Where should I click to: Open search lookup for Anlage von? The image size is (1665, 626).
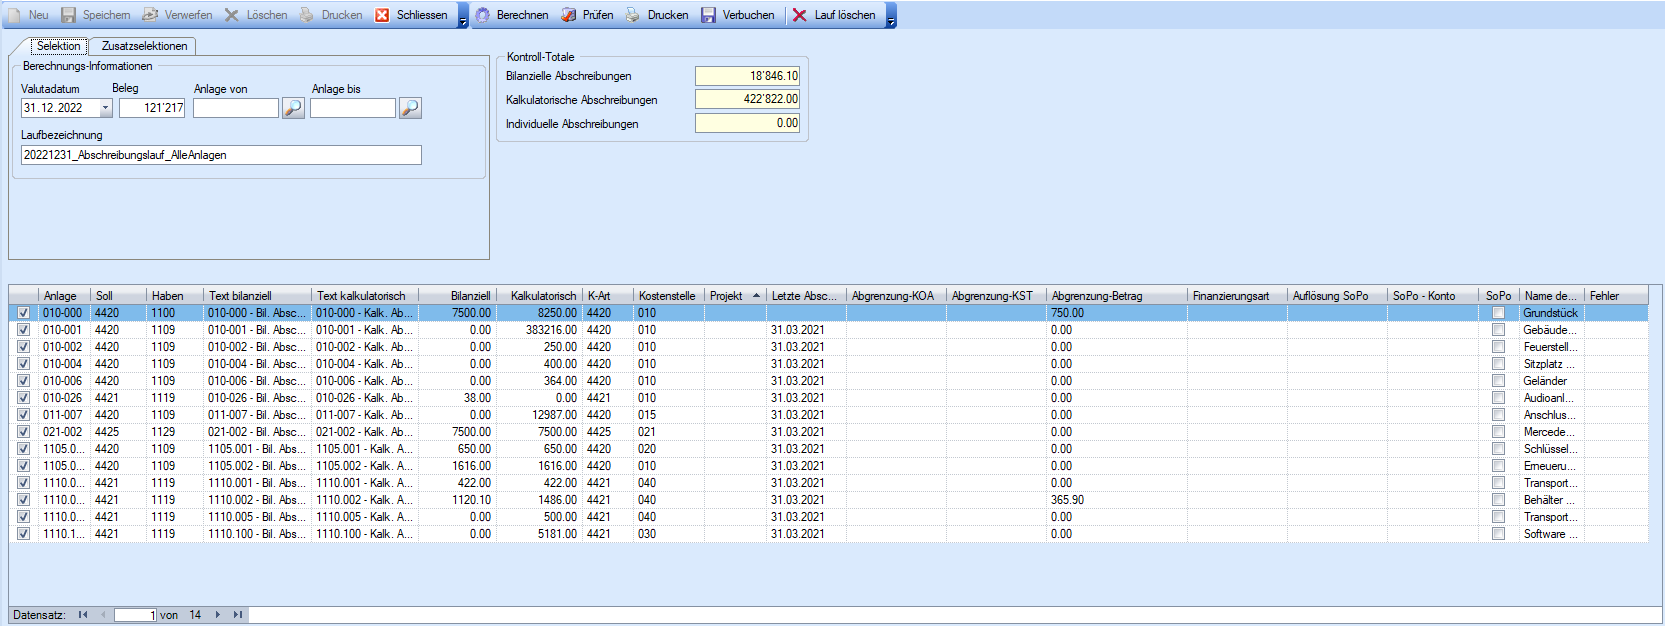tap(293, 108)
